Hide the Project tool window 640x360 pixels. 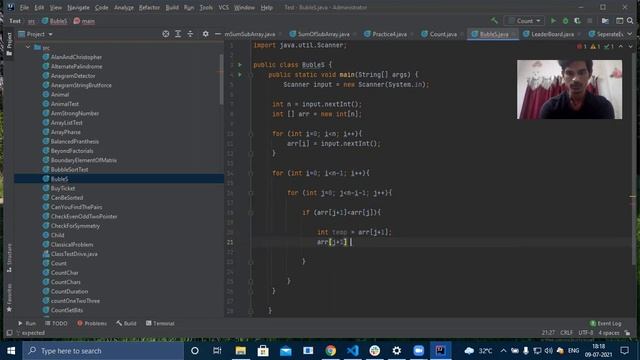[x=218, y=34]
